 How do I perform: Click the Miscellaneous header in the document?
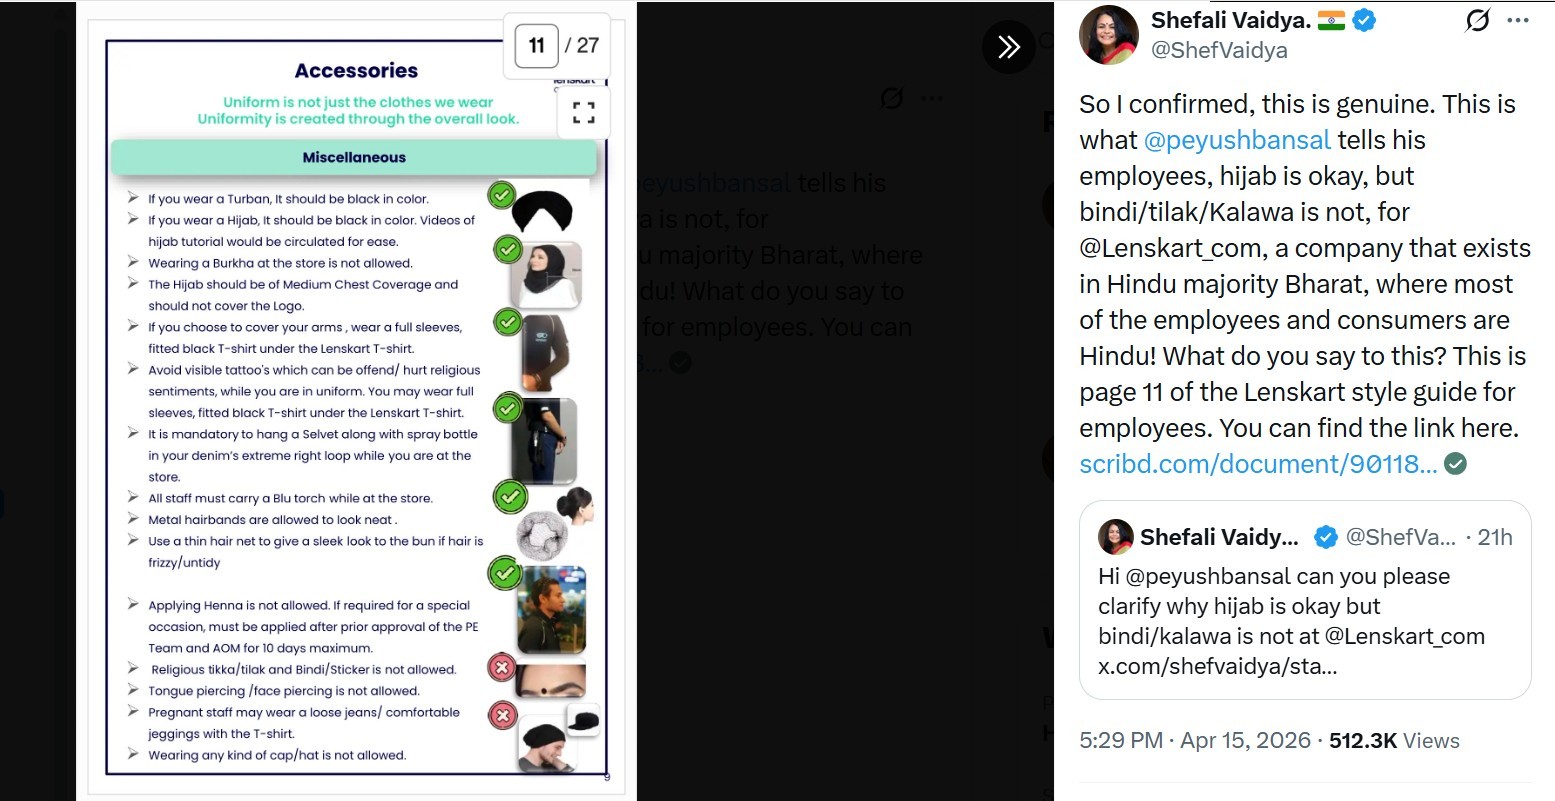point(354,157)
